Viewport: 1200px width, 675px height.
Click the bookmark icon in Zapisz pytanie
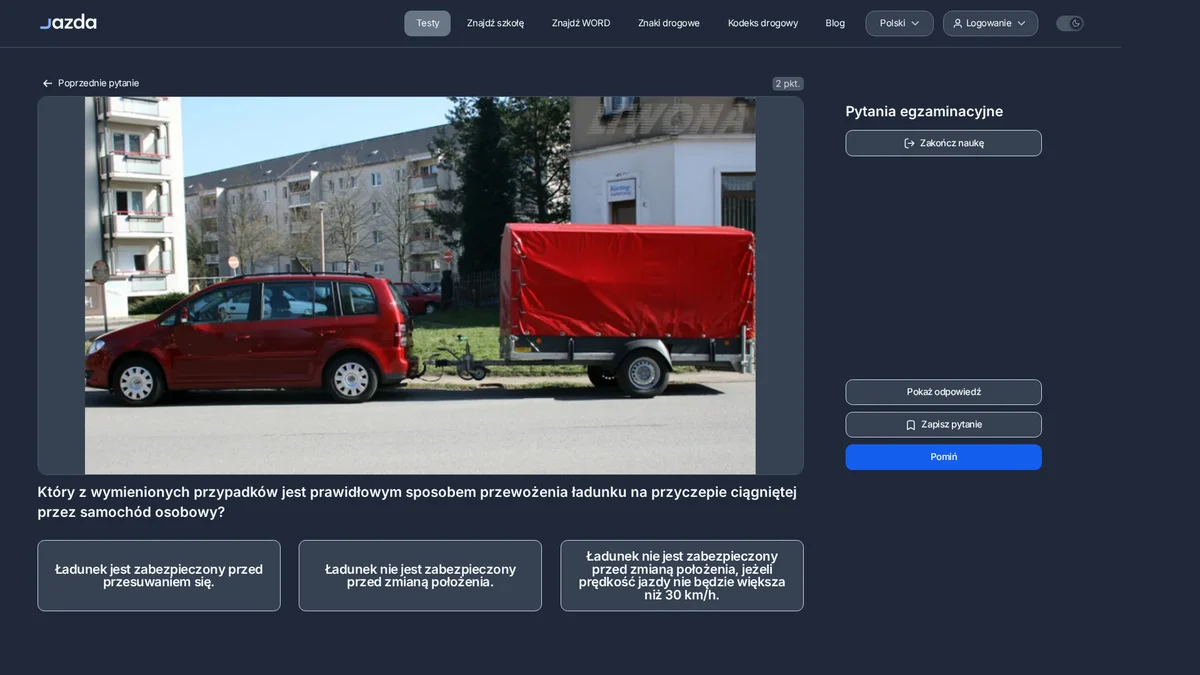click(910, 425)
